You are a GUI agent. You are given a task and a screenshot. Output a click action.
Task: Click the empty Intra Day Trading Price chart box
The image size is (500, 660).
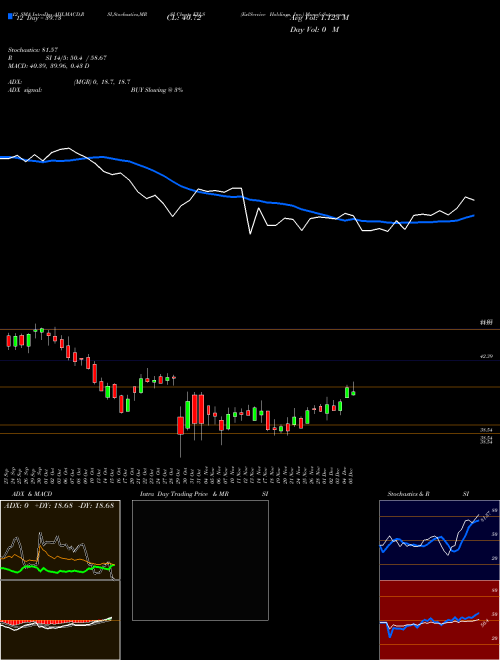click(200, 560)
